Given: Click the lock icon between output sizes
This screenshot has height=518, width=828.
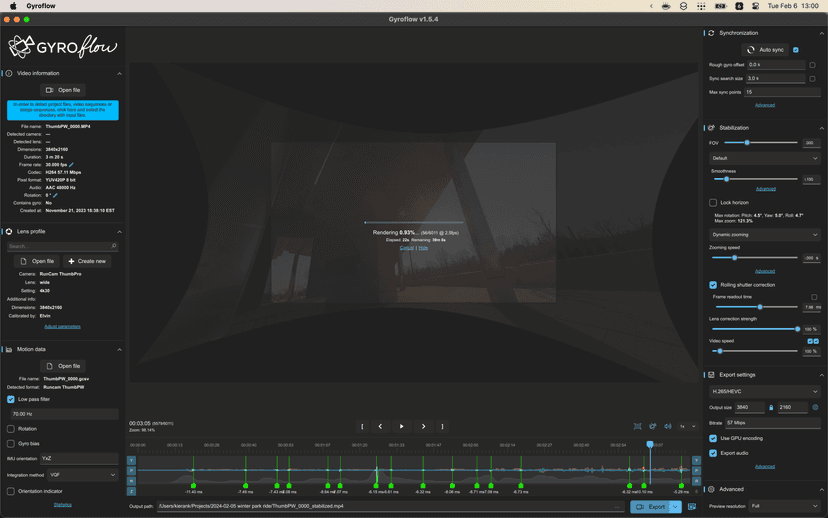Looking at the screenshot, I should [x=771, y=407].
